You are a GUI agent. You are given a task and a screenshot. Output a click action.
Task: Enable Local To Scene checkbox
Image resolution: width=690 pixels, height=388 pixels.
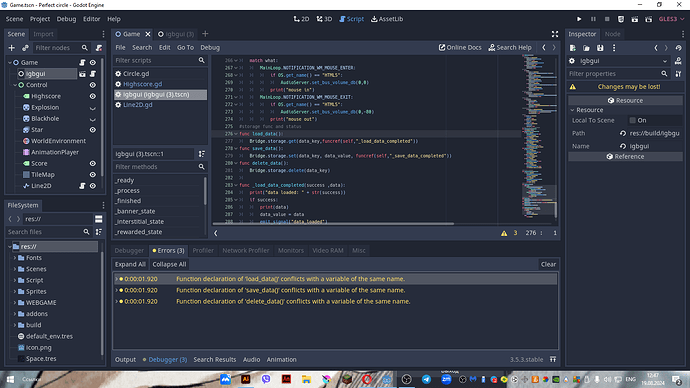[632, 120]
